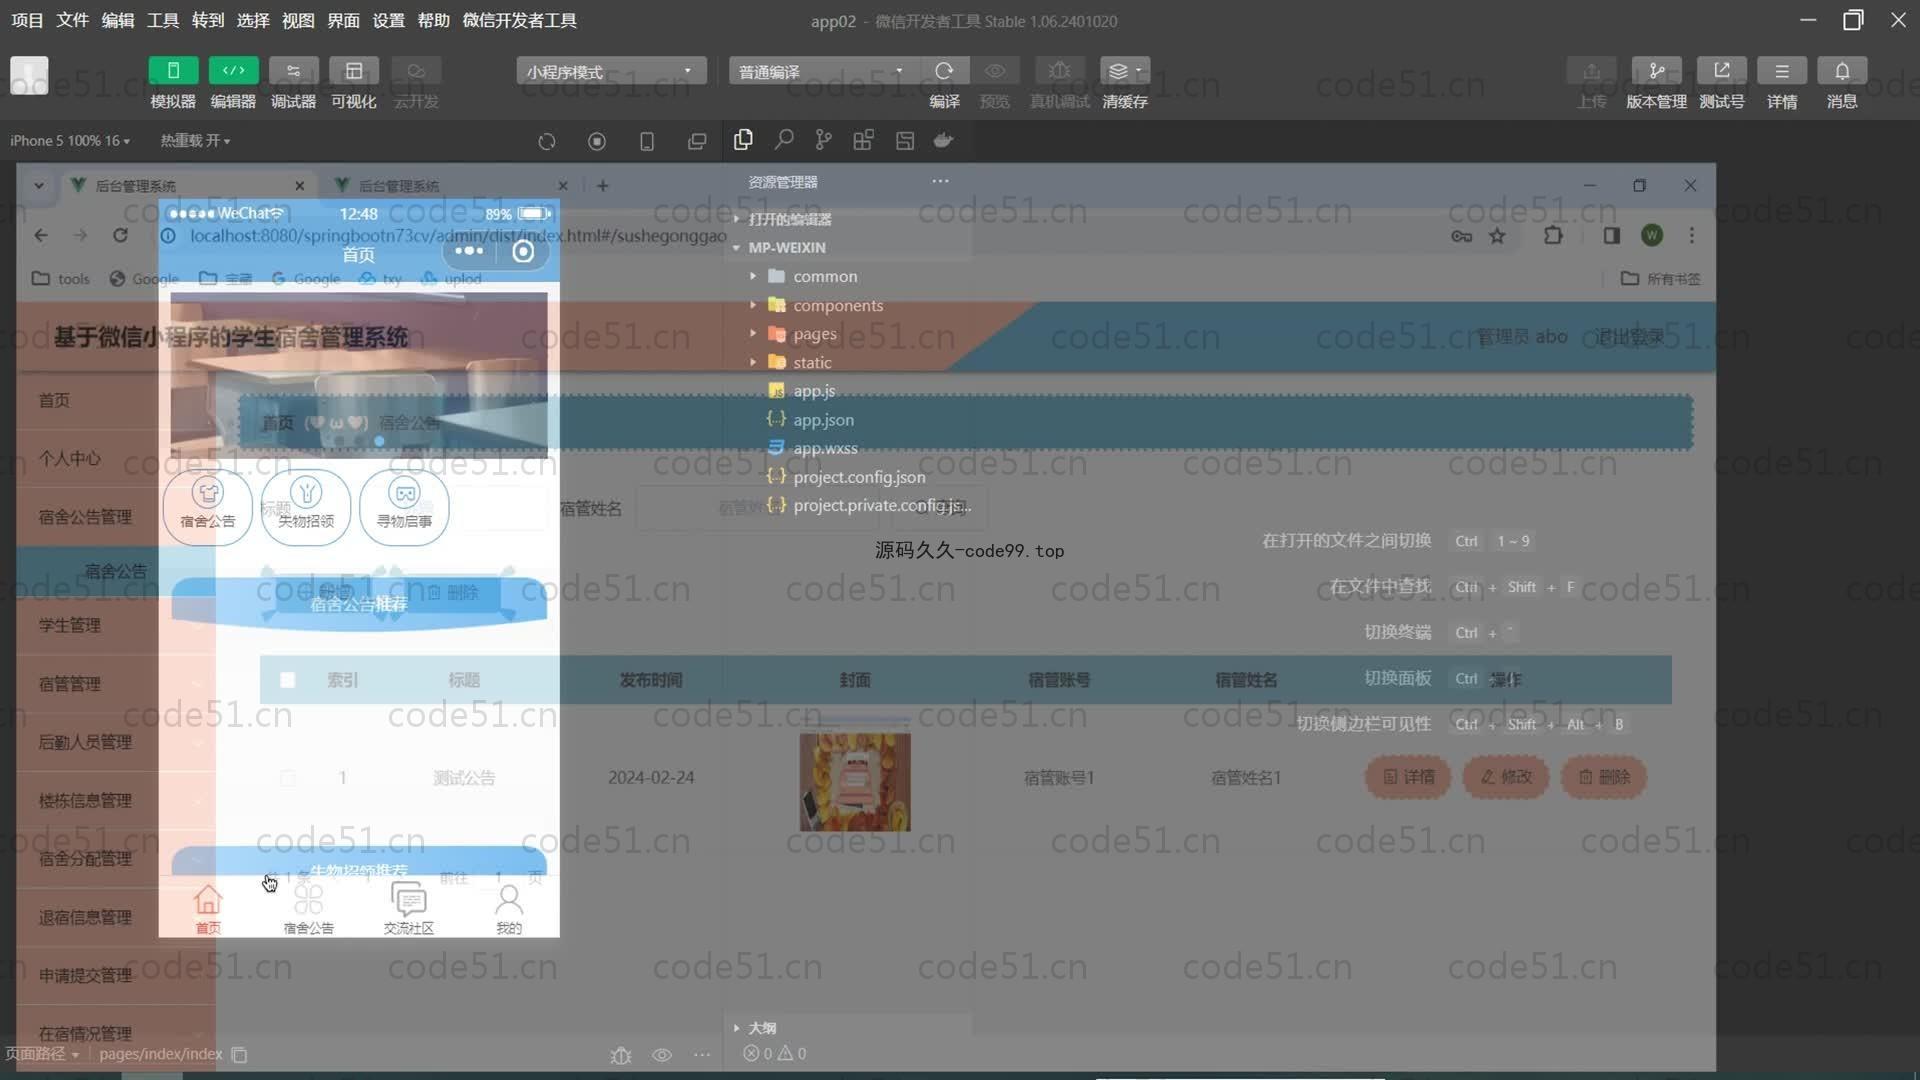Open the explorer files icon

[x=743, y=140]
